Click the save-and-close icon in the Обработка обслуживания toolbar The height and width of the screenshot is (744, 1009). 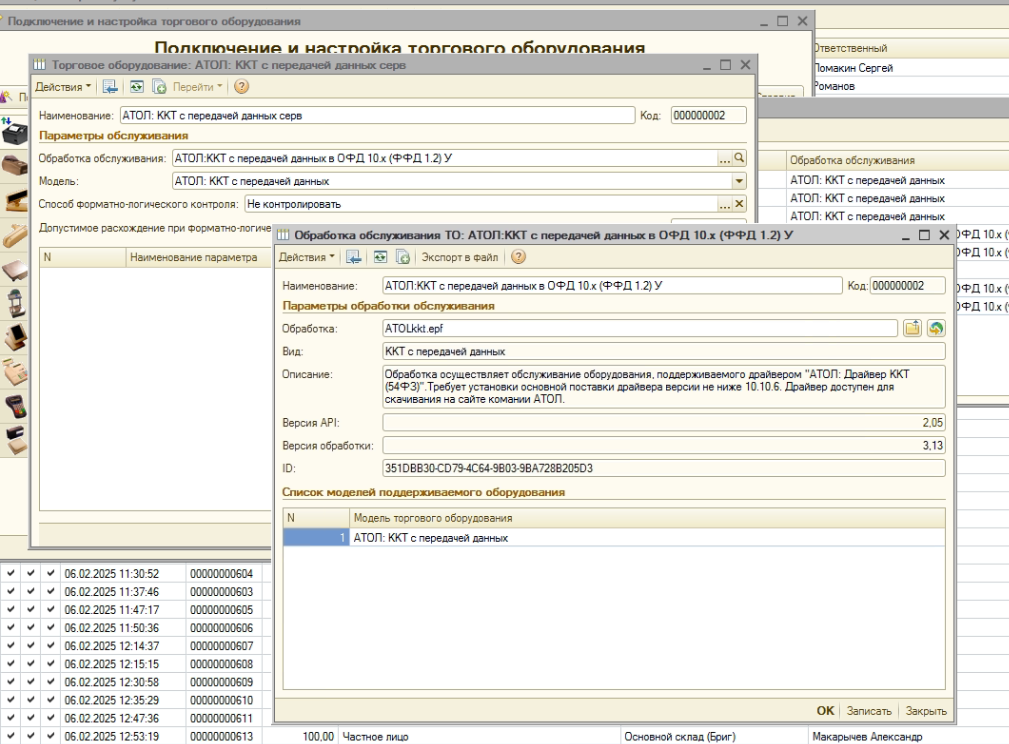[x=353, y=257]
